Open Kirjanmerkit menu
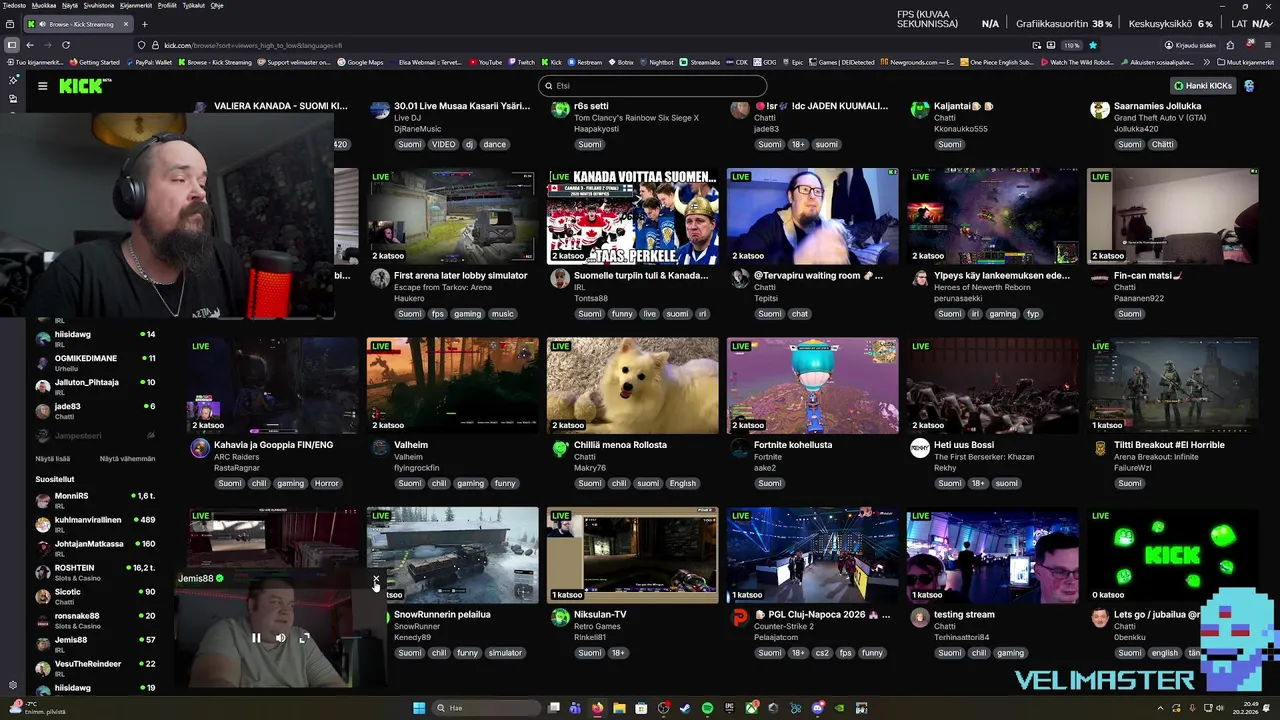Image resolution: width=1280 pixels, height=720 pixels. click(136, 5)
